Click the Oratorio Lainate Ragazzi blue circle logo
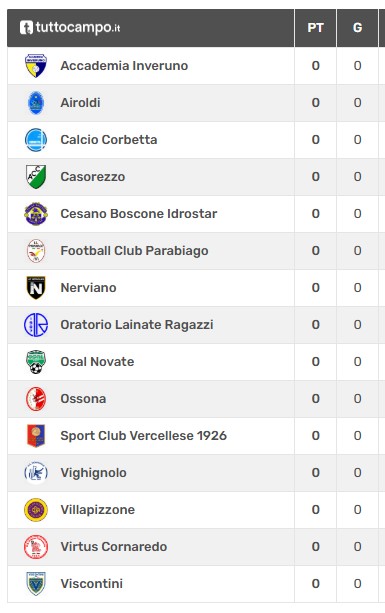Screen dimensions: 385x613 pos(36,325)
